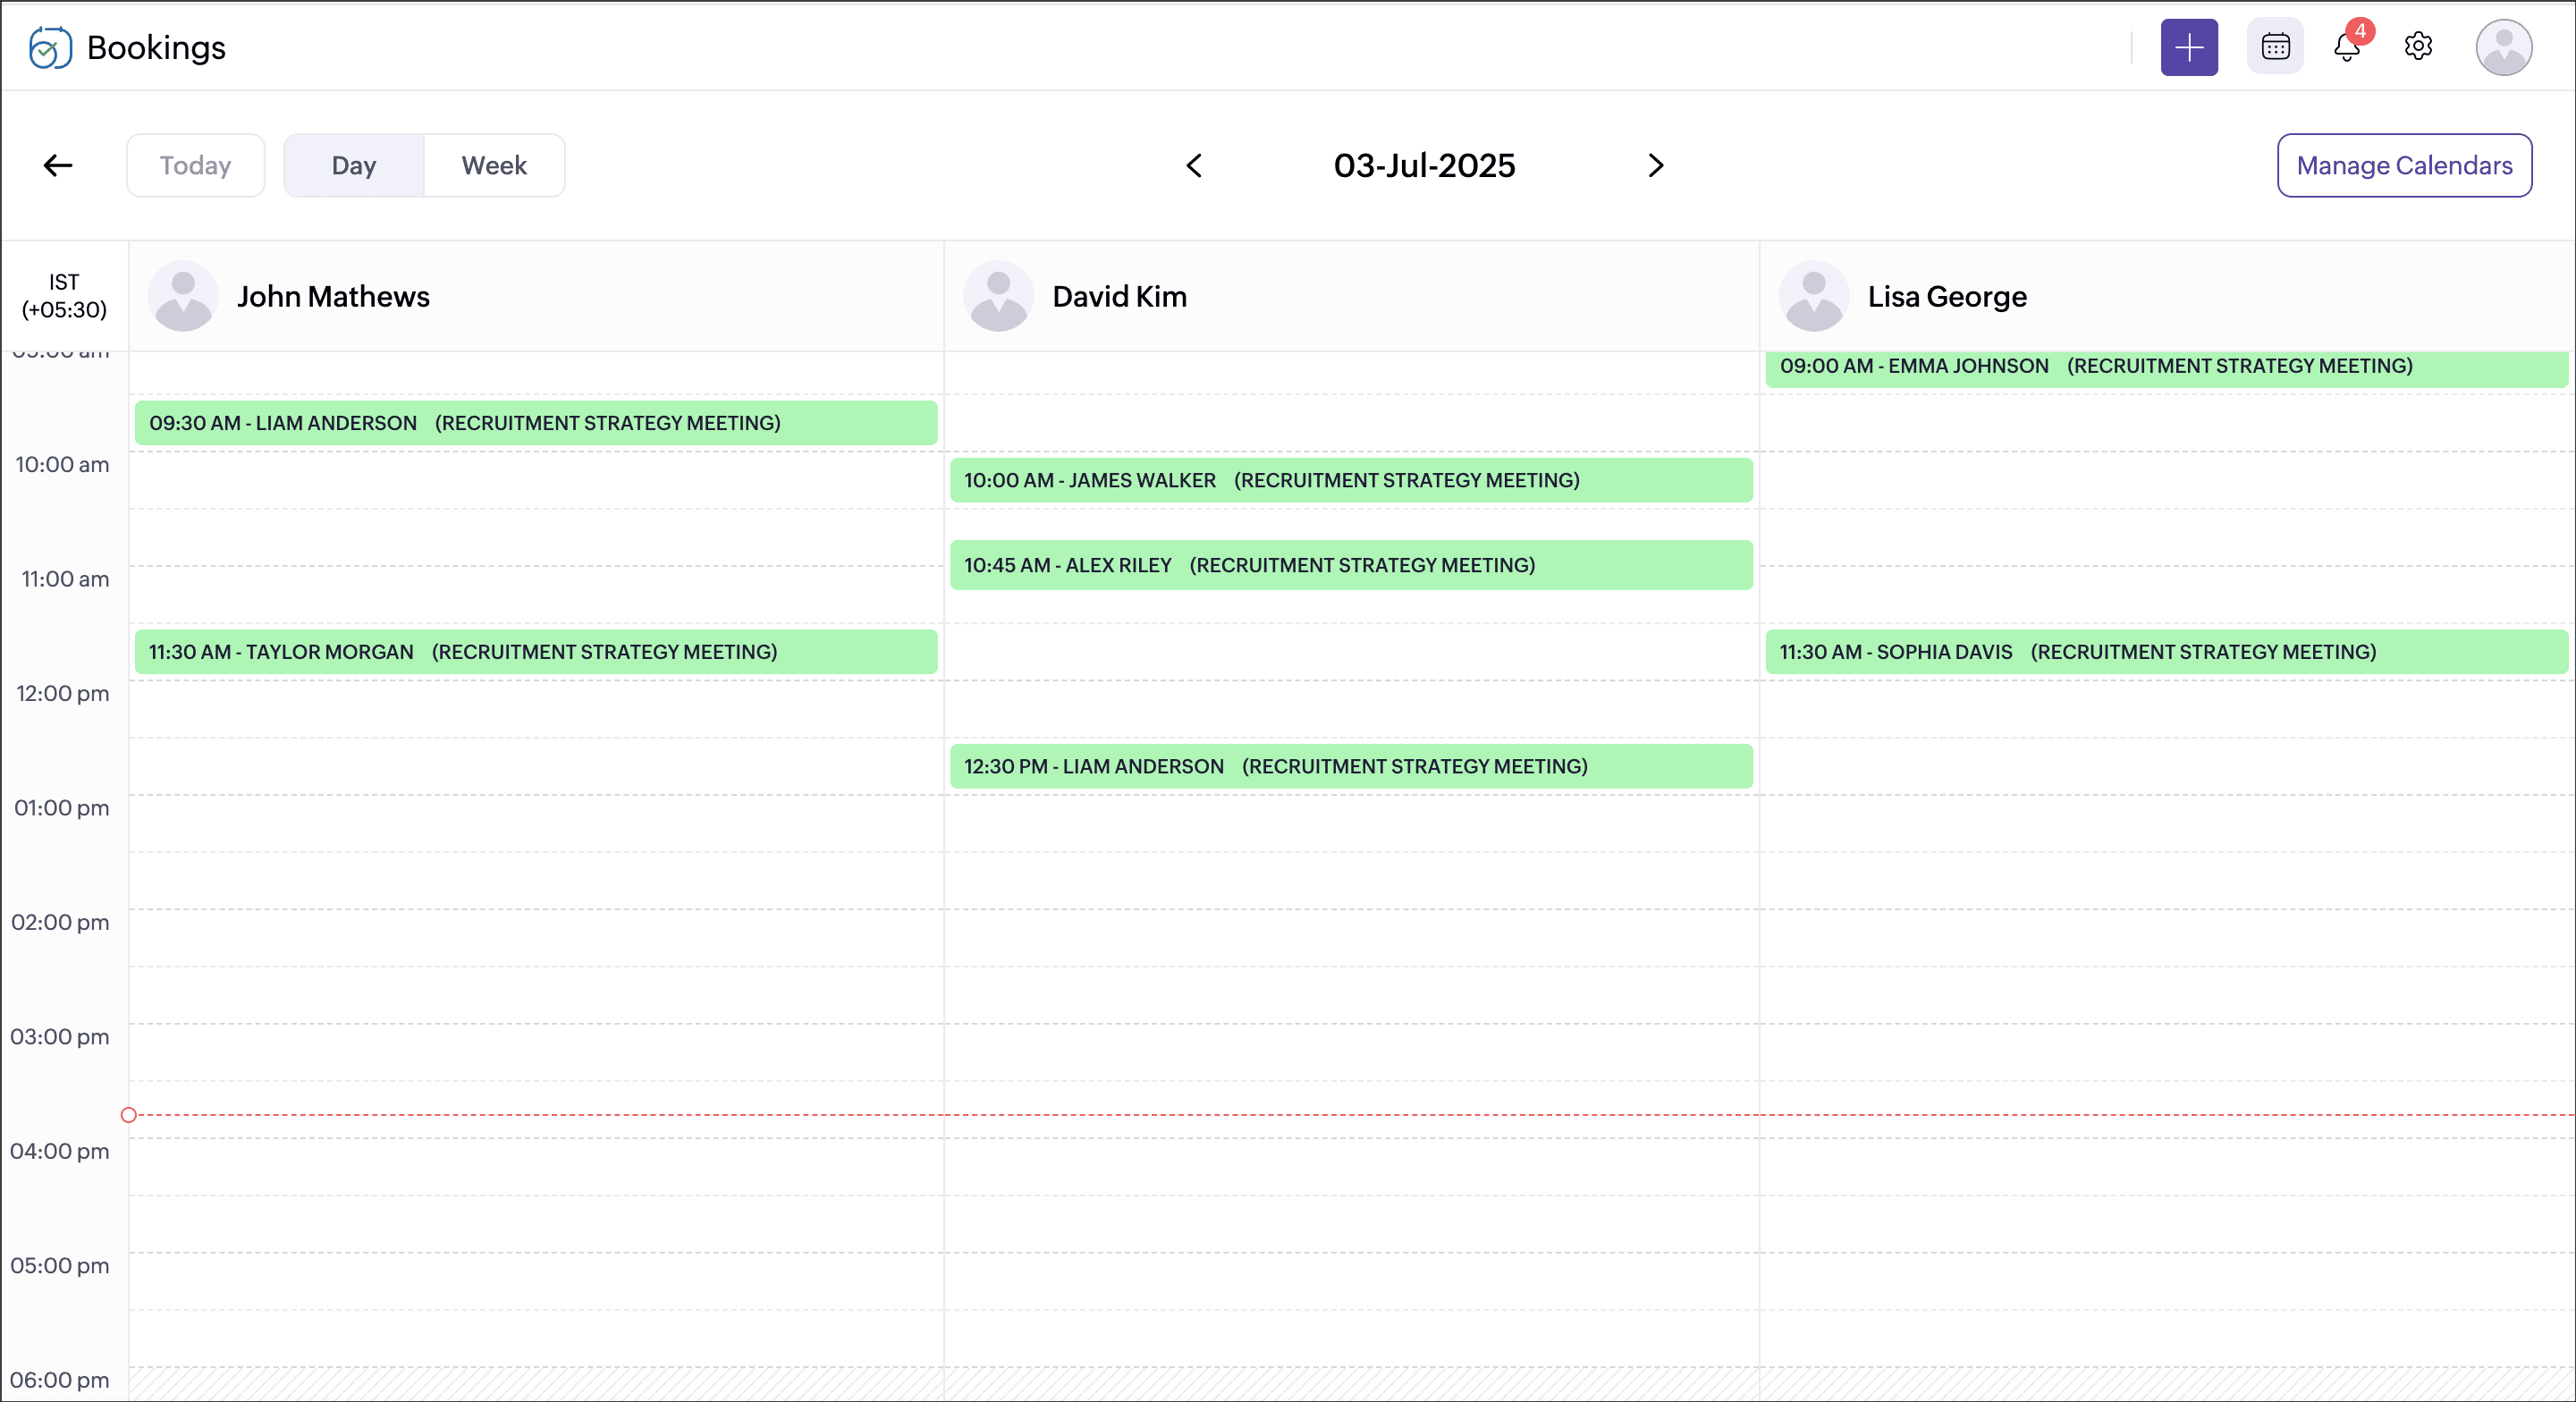The width and height of the screenshot is (2576, 1402).
Task: Open the calendar view icon
Action: 2275,47
